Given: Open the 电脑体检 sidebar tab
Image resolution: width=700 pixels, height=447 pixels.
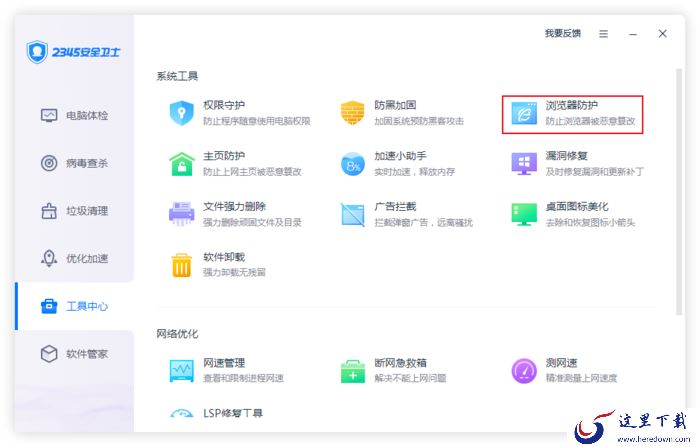Looking at the screenshot, I should tap(74, 116).
